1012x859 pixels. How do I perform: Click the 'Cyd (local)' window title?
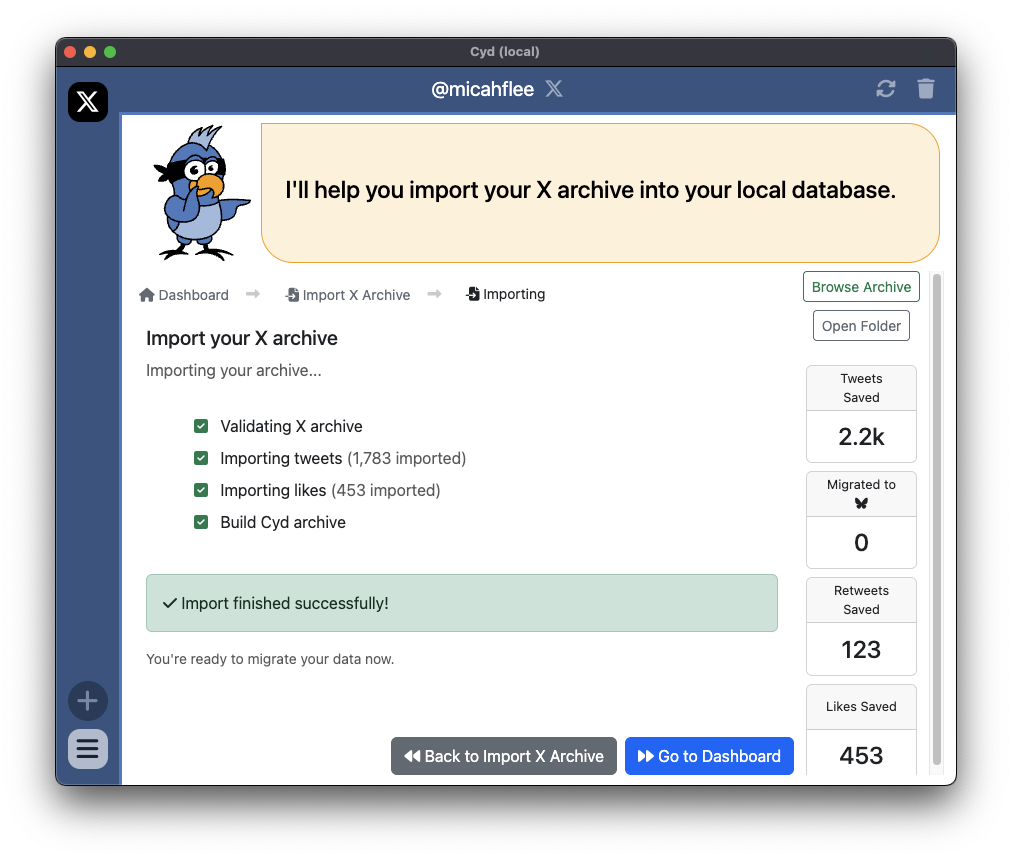pos(505,52)
